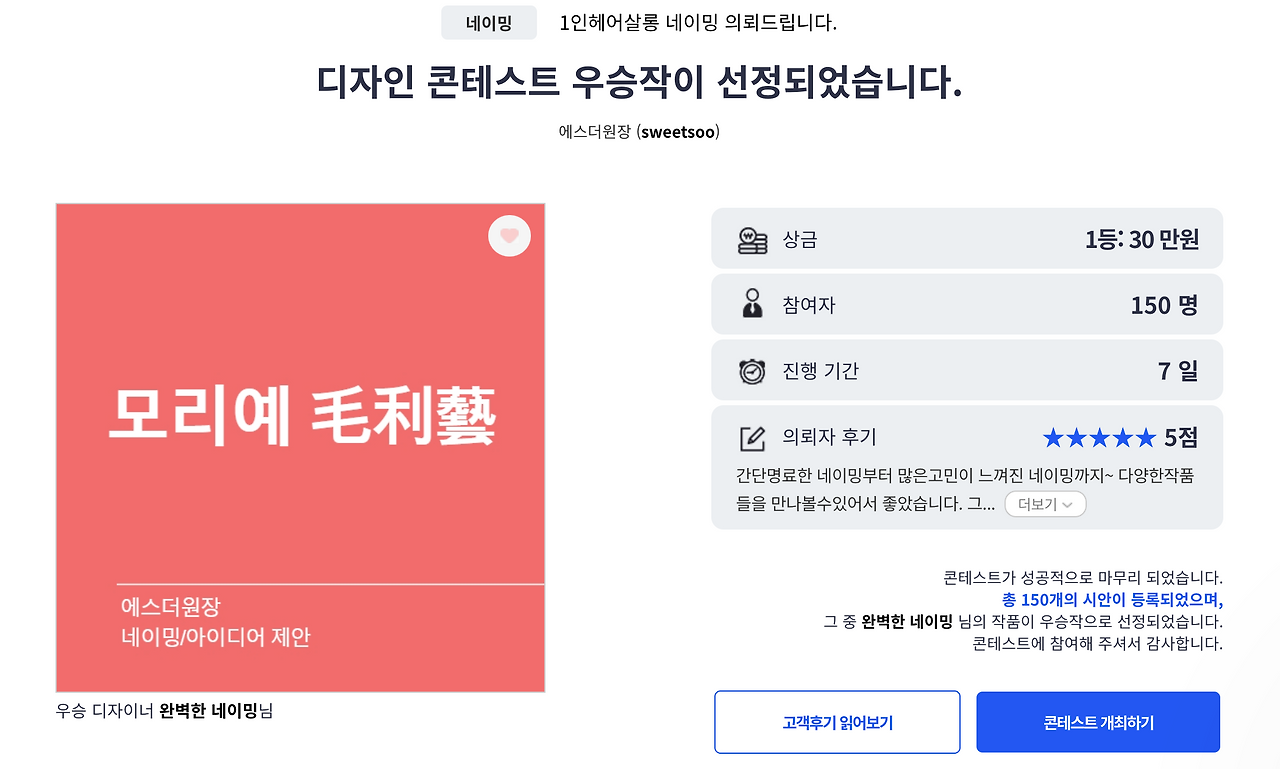The image size is (1280, 769).
Task: Click the coin stack prize money icon
Action: 753,238
